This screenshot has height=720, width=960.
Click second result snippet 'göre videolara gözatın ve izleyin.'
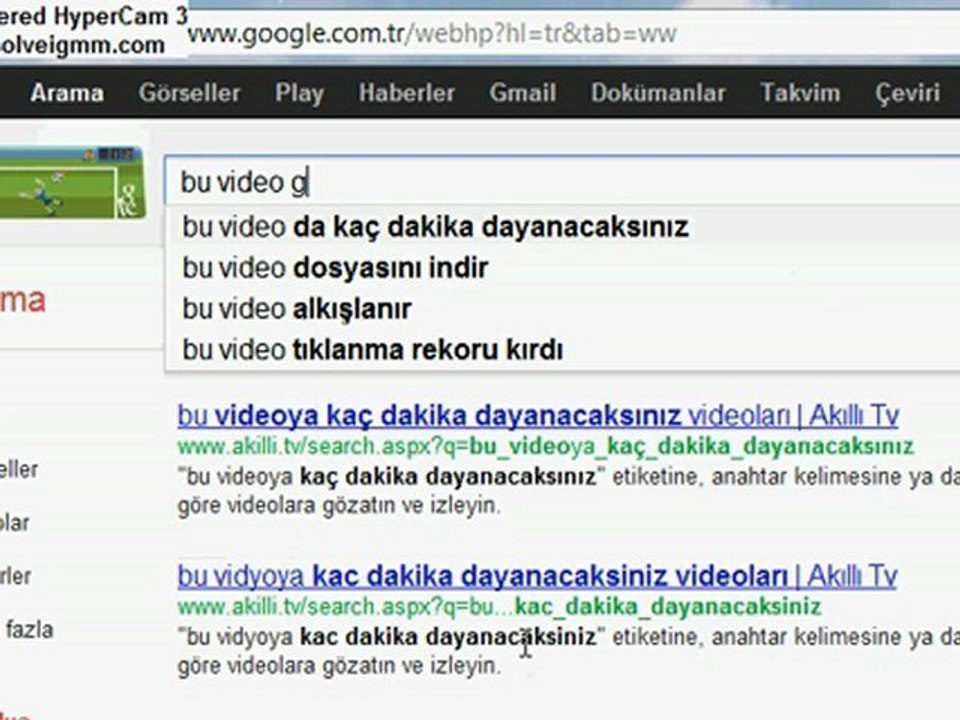(339, 666)
